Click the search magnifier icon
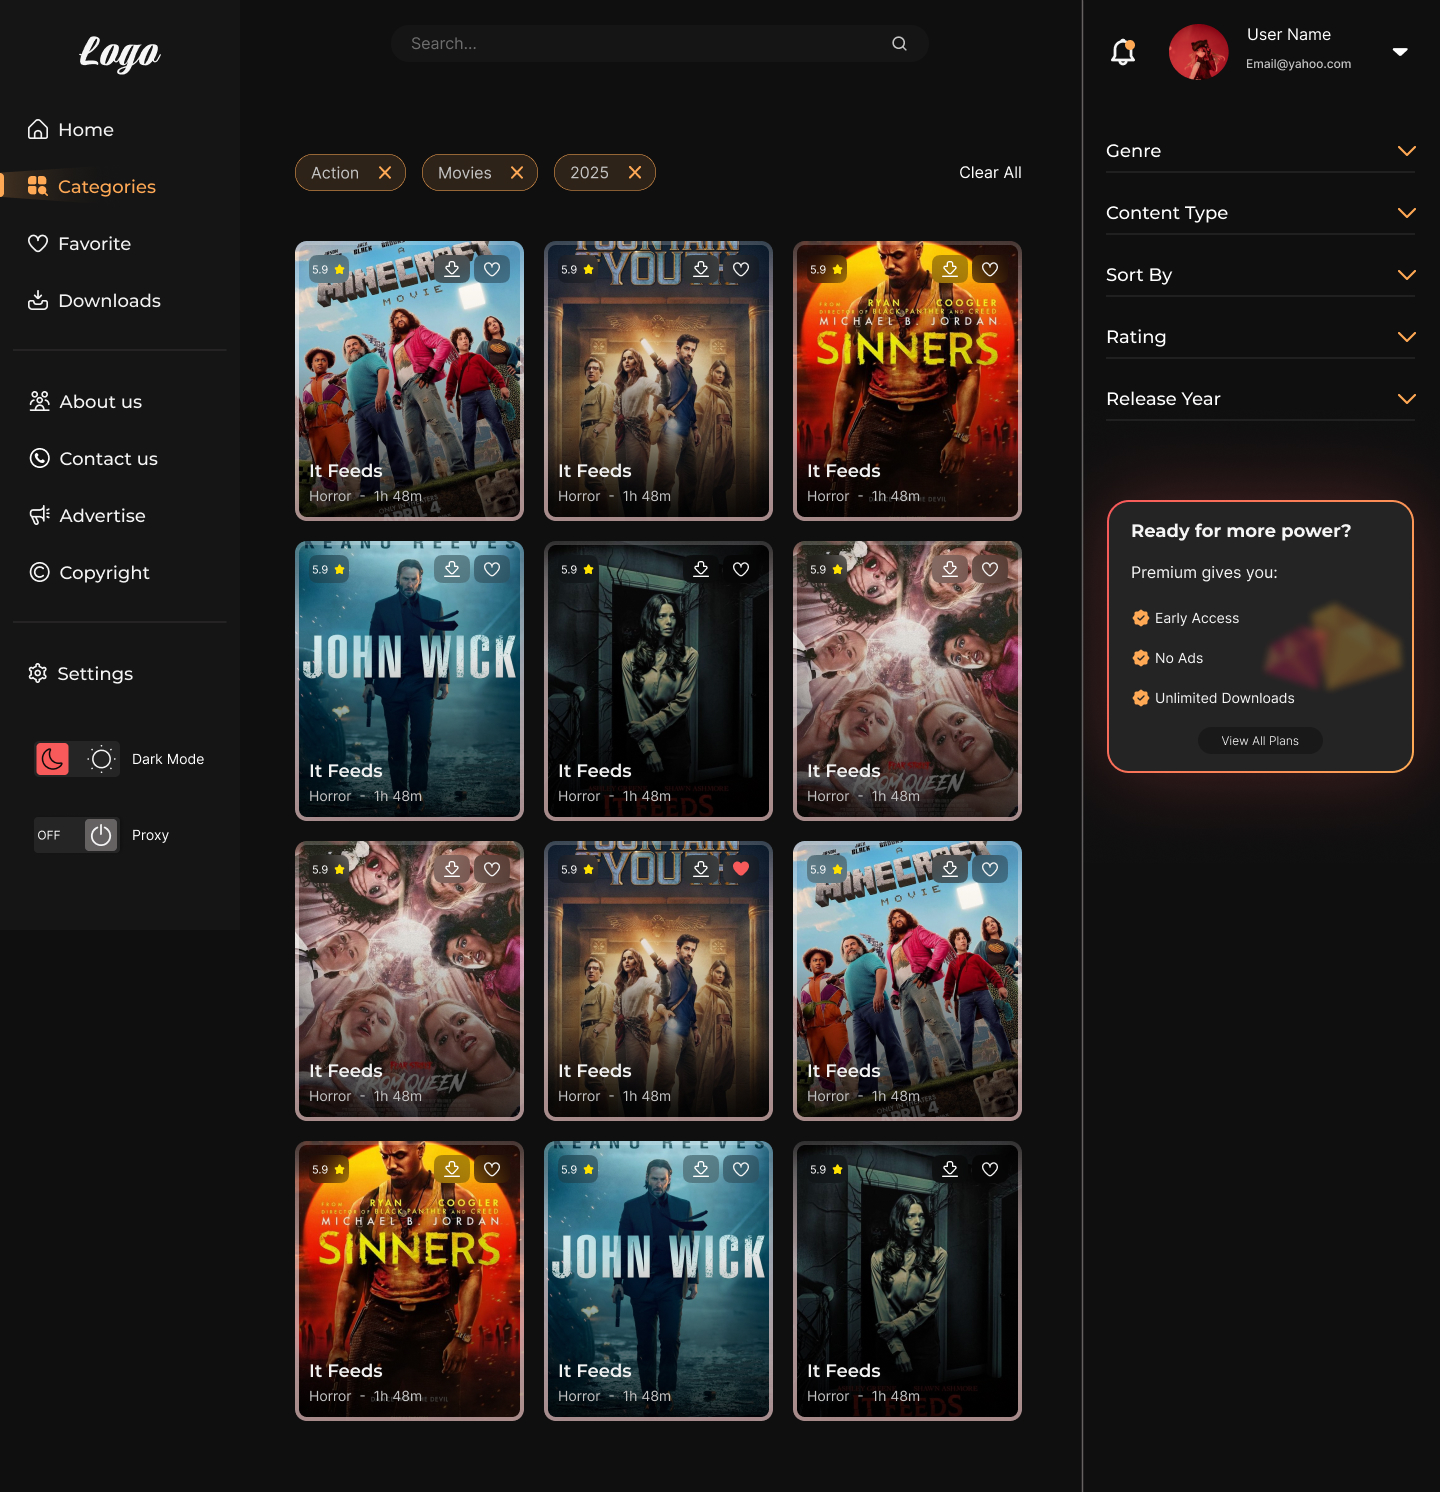The image size is (1440, 1492). 899,44
